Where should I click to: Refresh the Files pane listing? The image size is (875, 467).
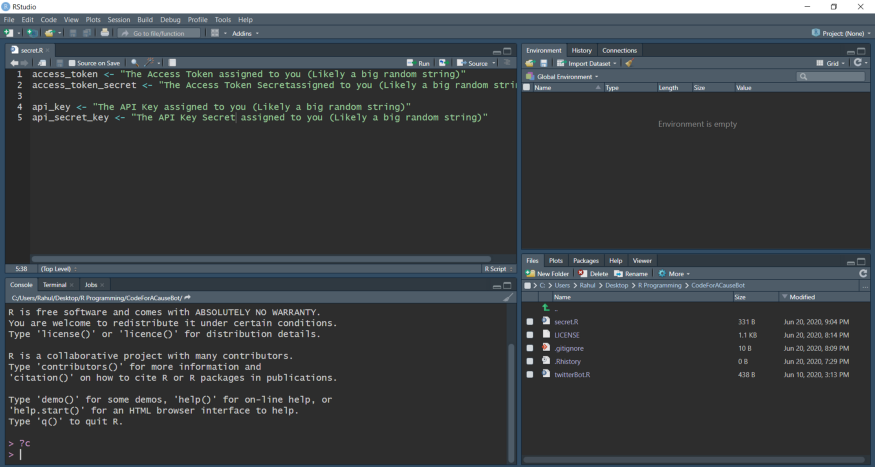tap(862, 273)
